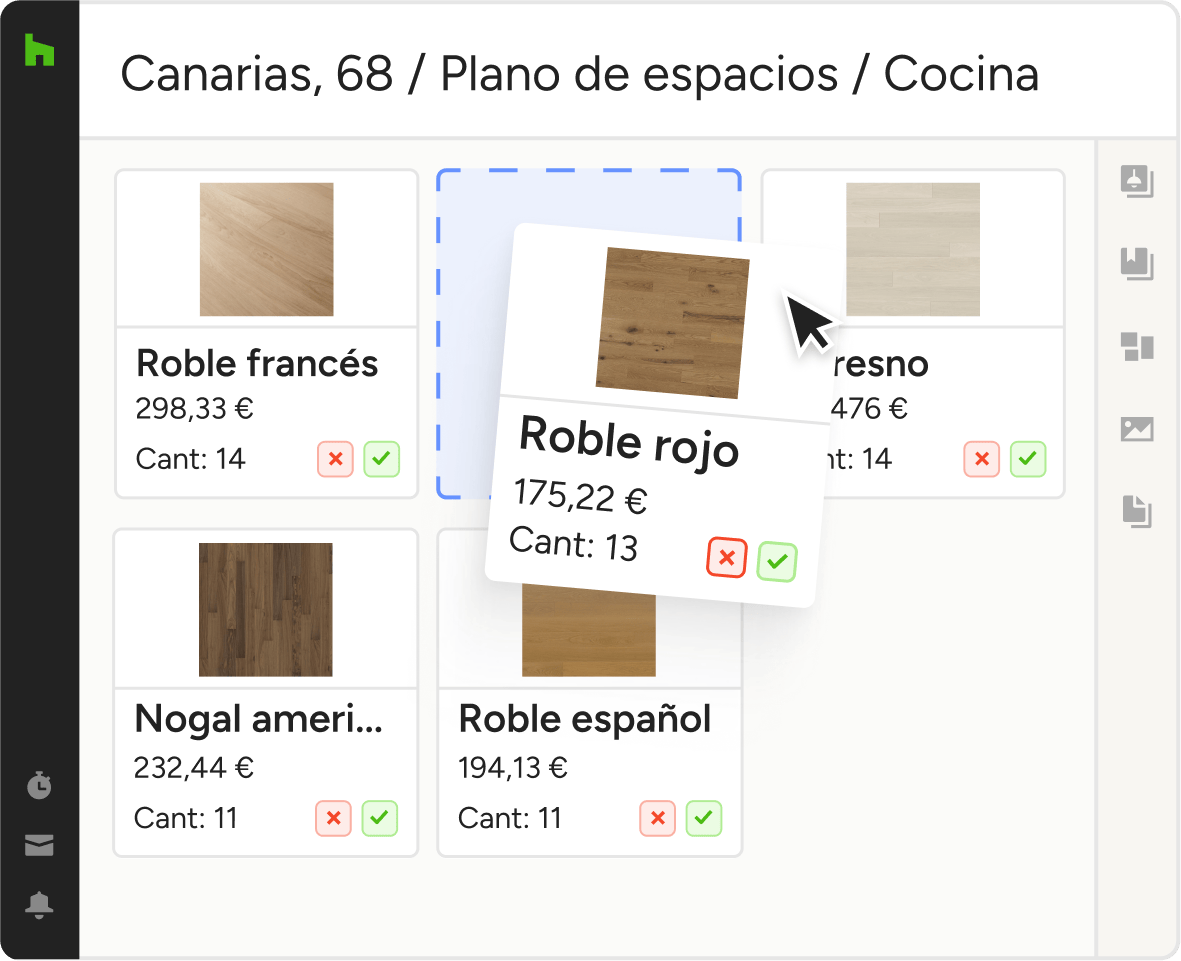Image resolution: width=1181 pixels, height=961 pixels.
Task: Open the stopwatch timer in sidebar
Action: coord(39,786)
